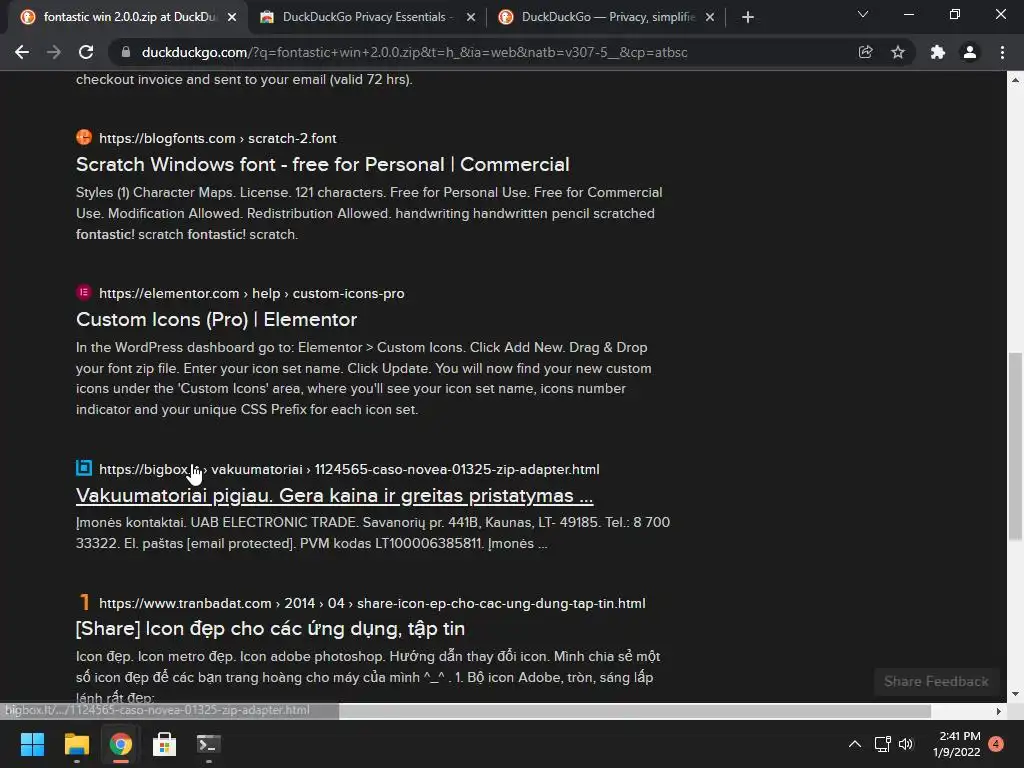Open elementor.com custom-icons-pro URL
Screen dimensions: 1024x768
pyautogui.click(x=251, y=294)
